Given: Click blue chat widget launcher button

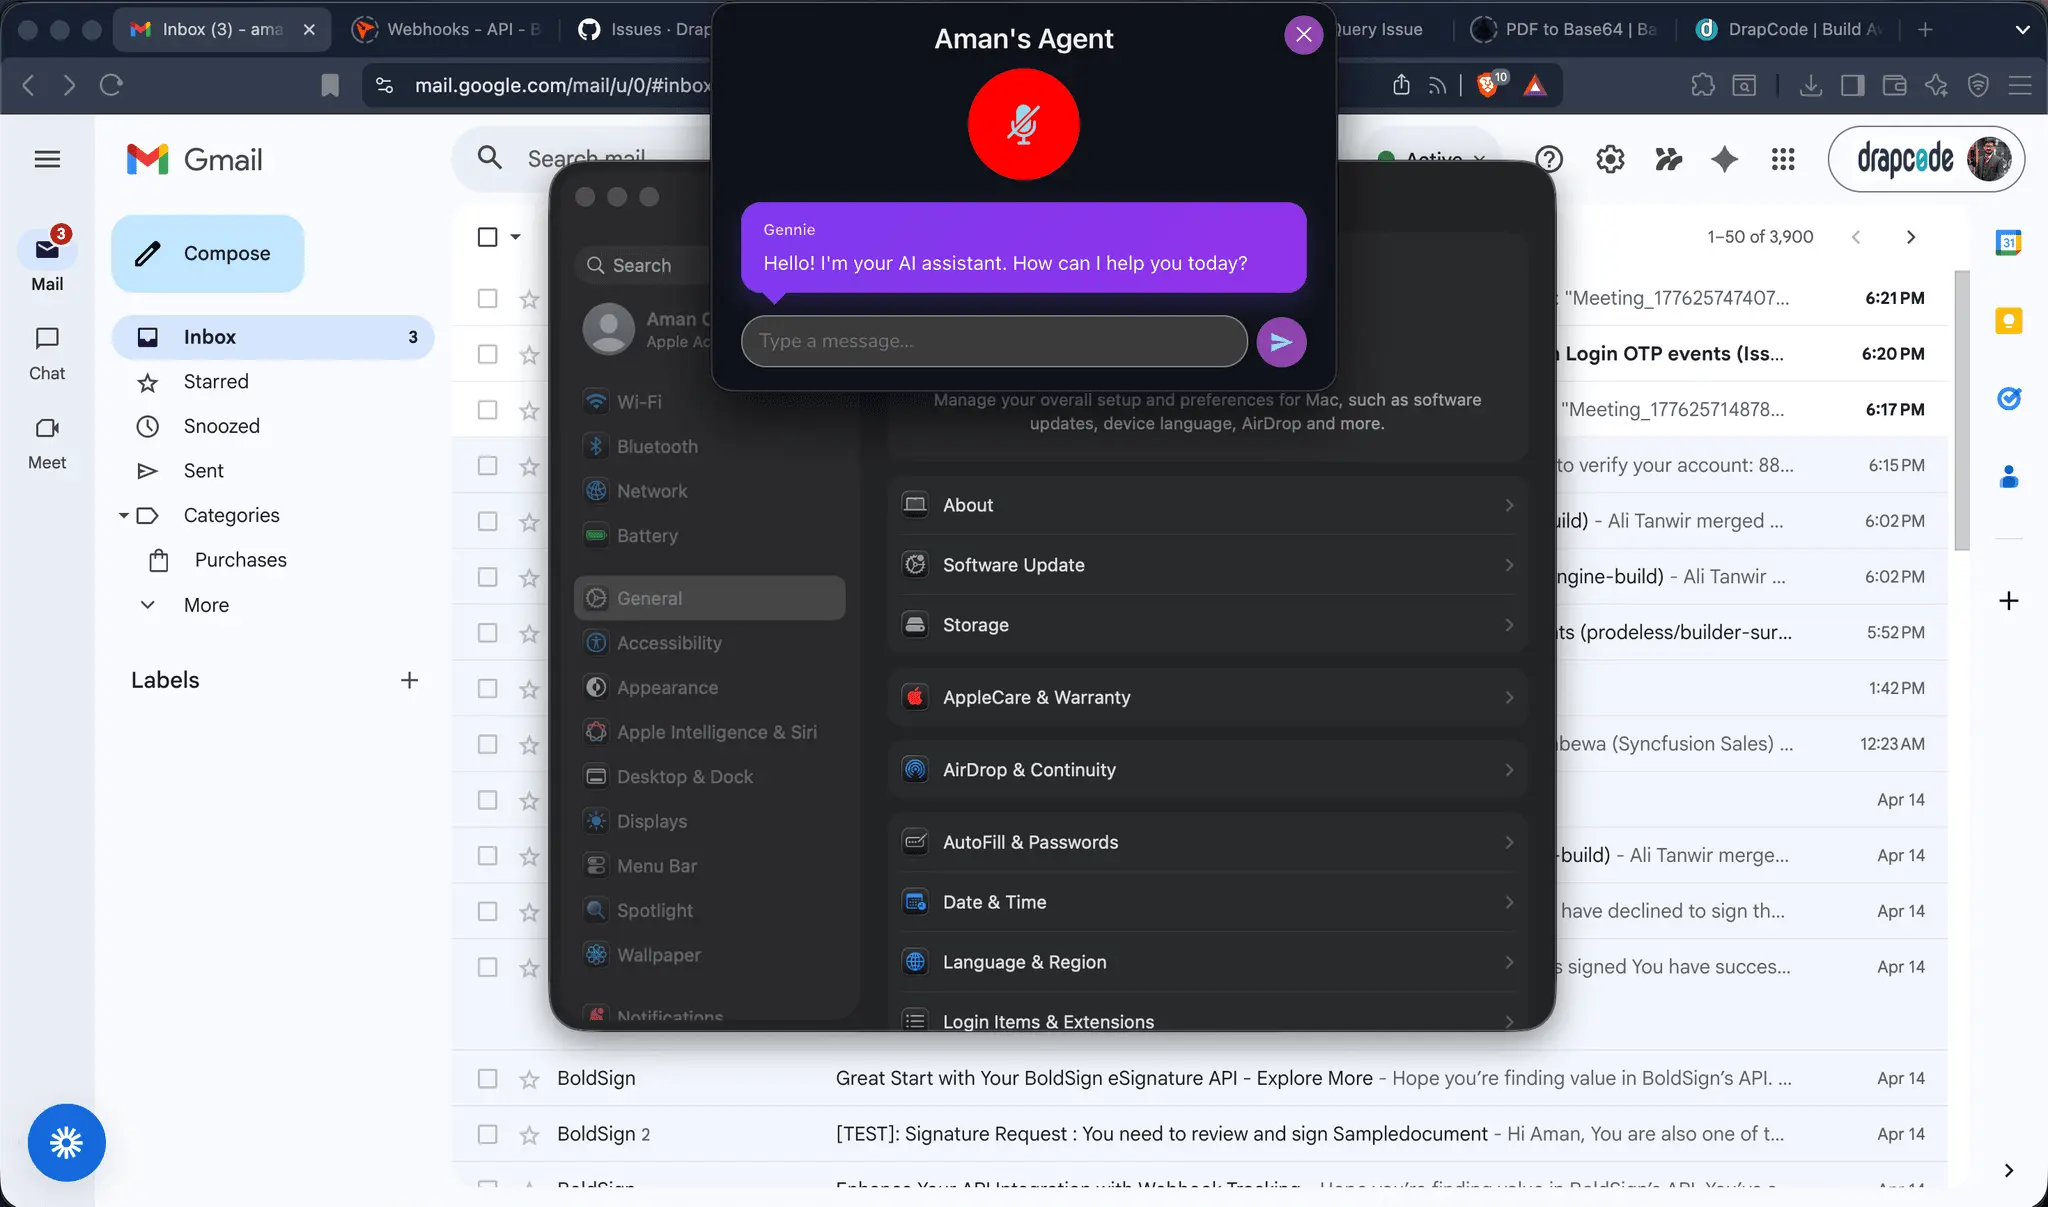Looking at the screenshot, I should (66, 1142).
